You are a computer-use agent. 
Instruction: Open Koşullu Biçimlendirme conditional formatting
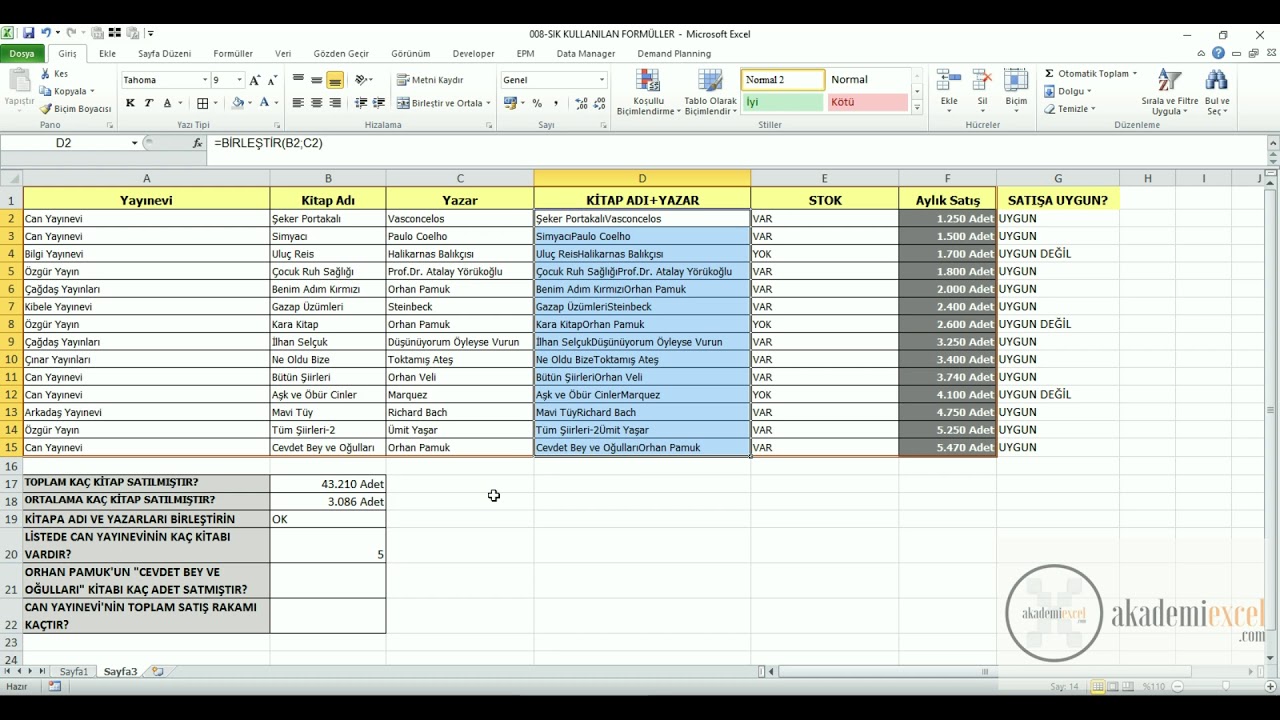(648, 92)
